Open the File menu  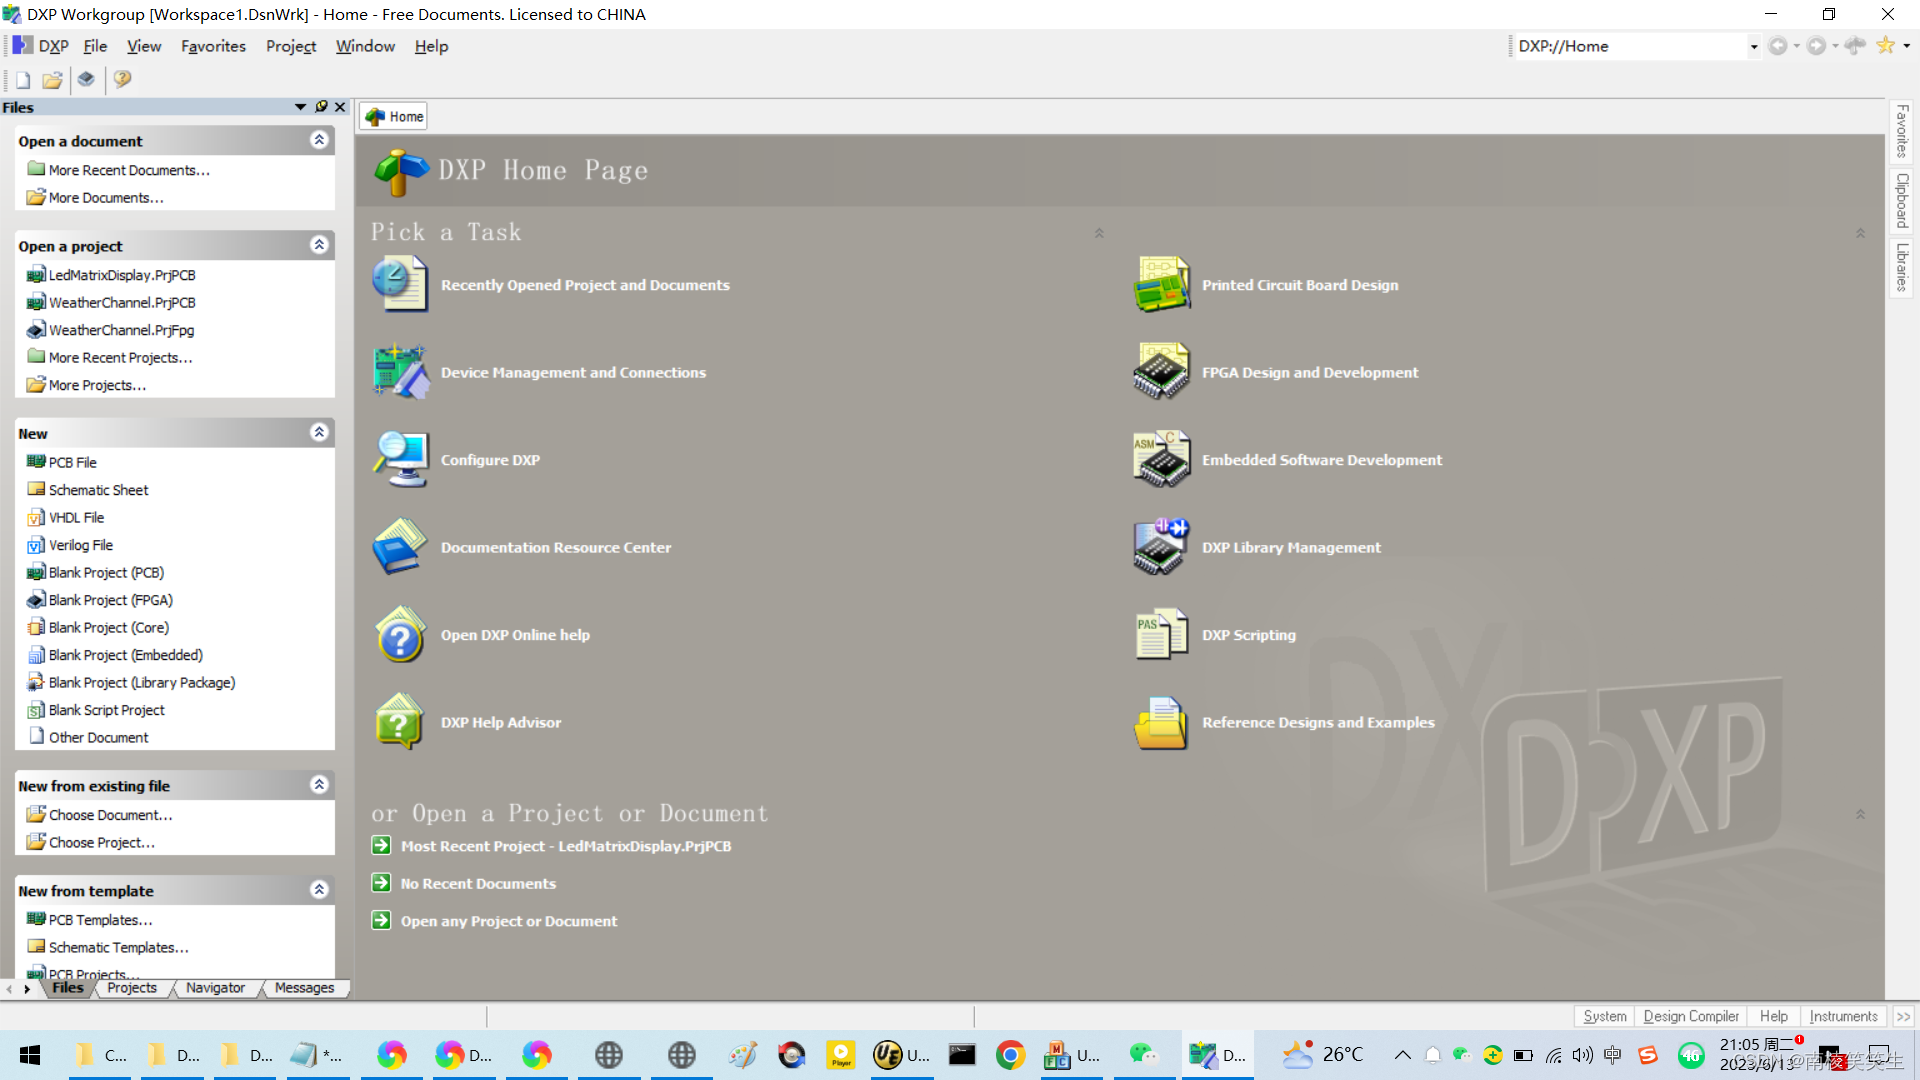click(95, 46)
